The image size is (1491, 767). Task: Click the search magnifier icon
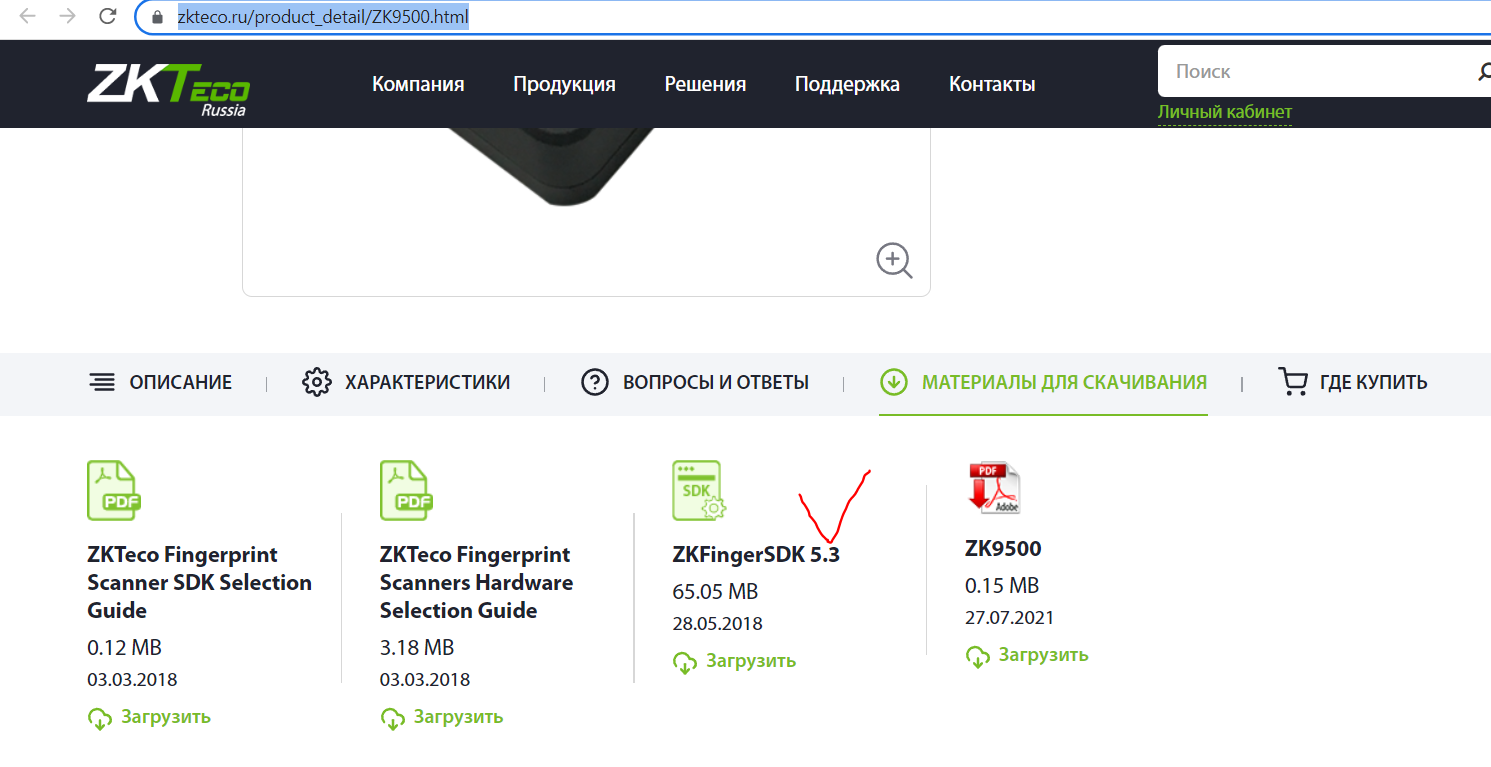click(x=1484, y=71)
